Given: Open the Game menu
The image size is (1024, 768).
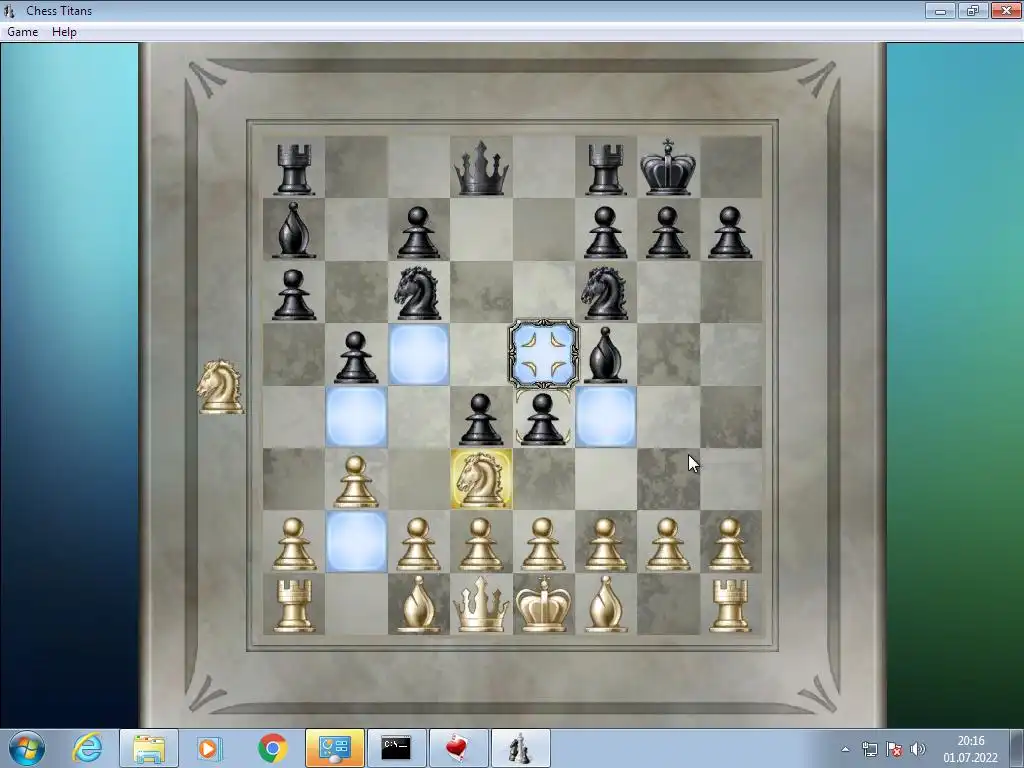Looking at the screenshot, I should pos(23,32).
